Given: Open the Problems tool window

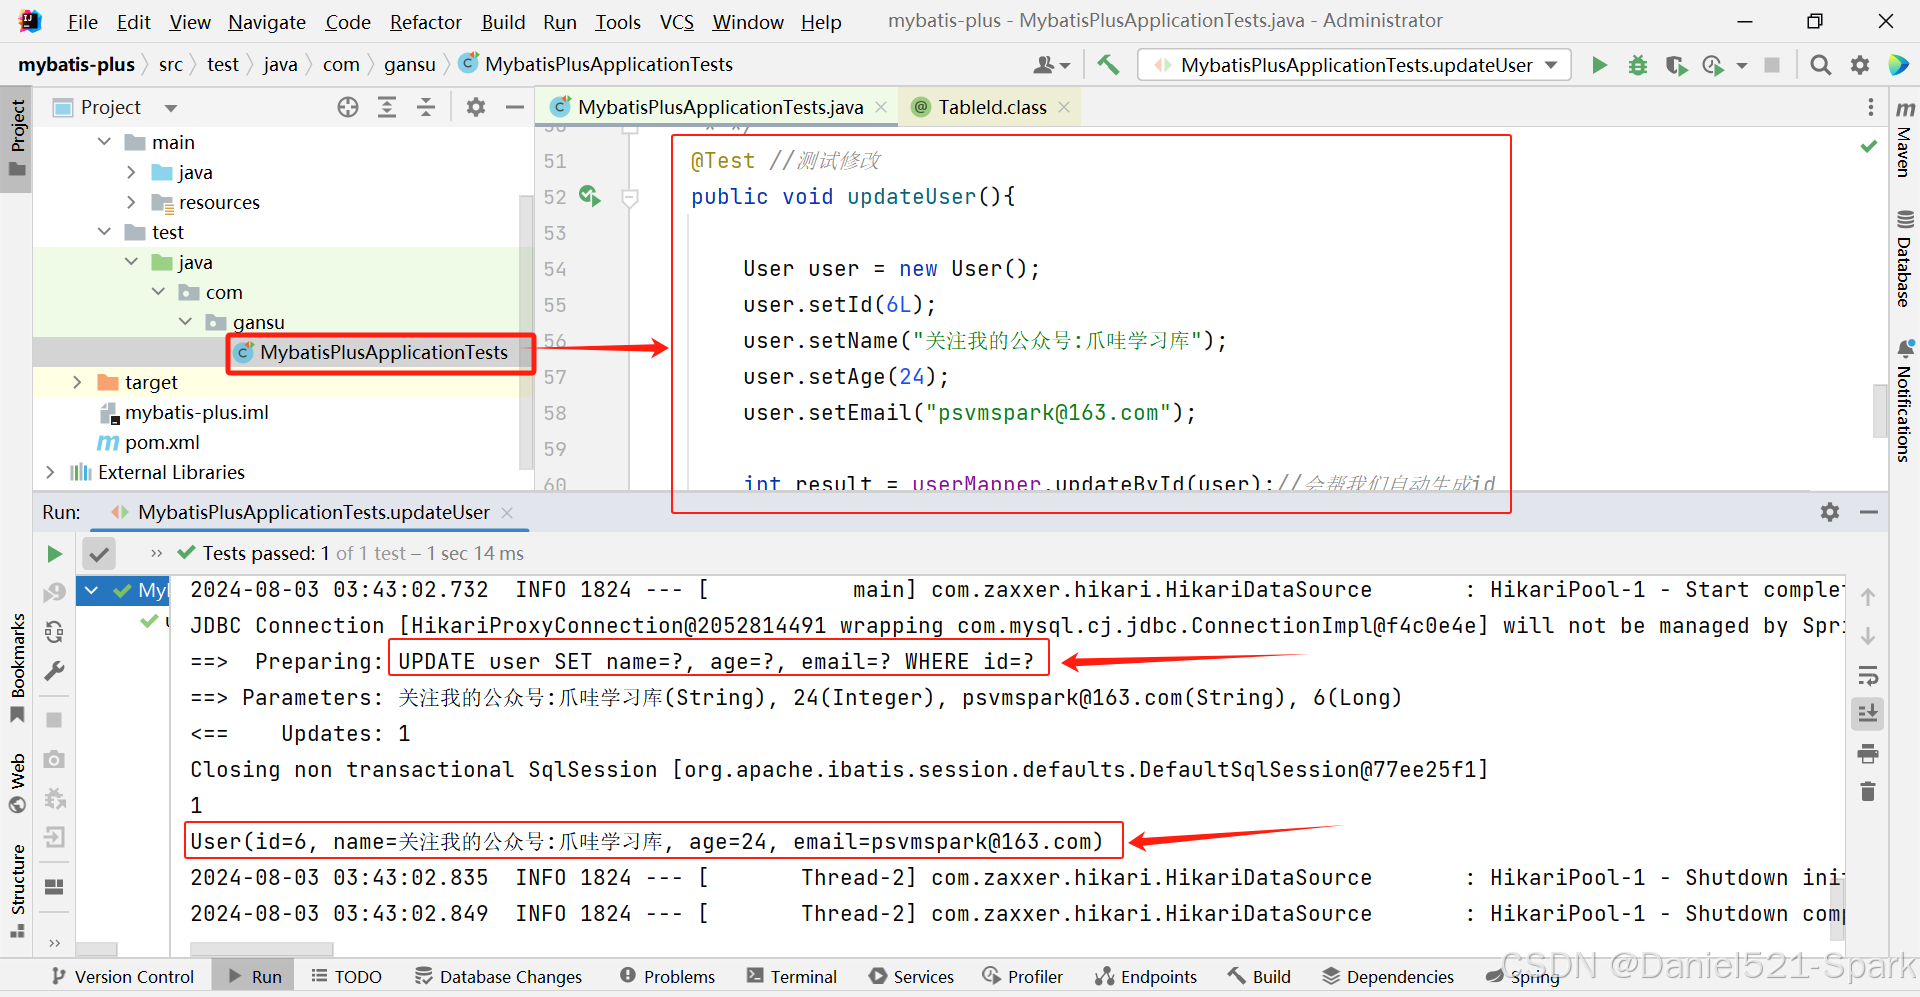Looking at the screenshot, I should pos(667,976).
